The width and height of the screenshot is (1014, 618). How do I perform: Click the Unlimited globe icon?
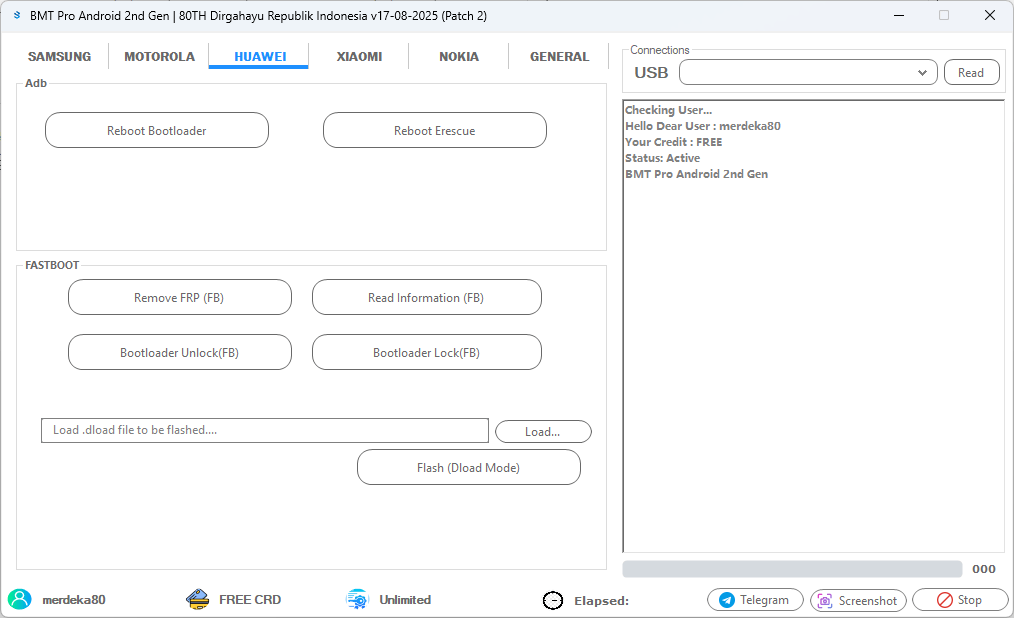coord(356,599)
